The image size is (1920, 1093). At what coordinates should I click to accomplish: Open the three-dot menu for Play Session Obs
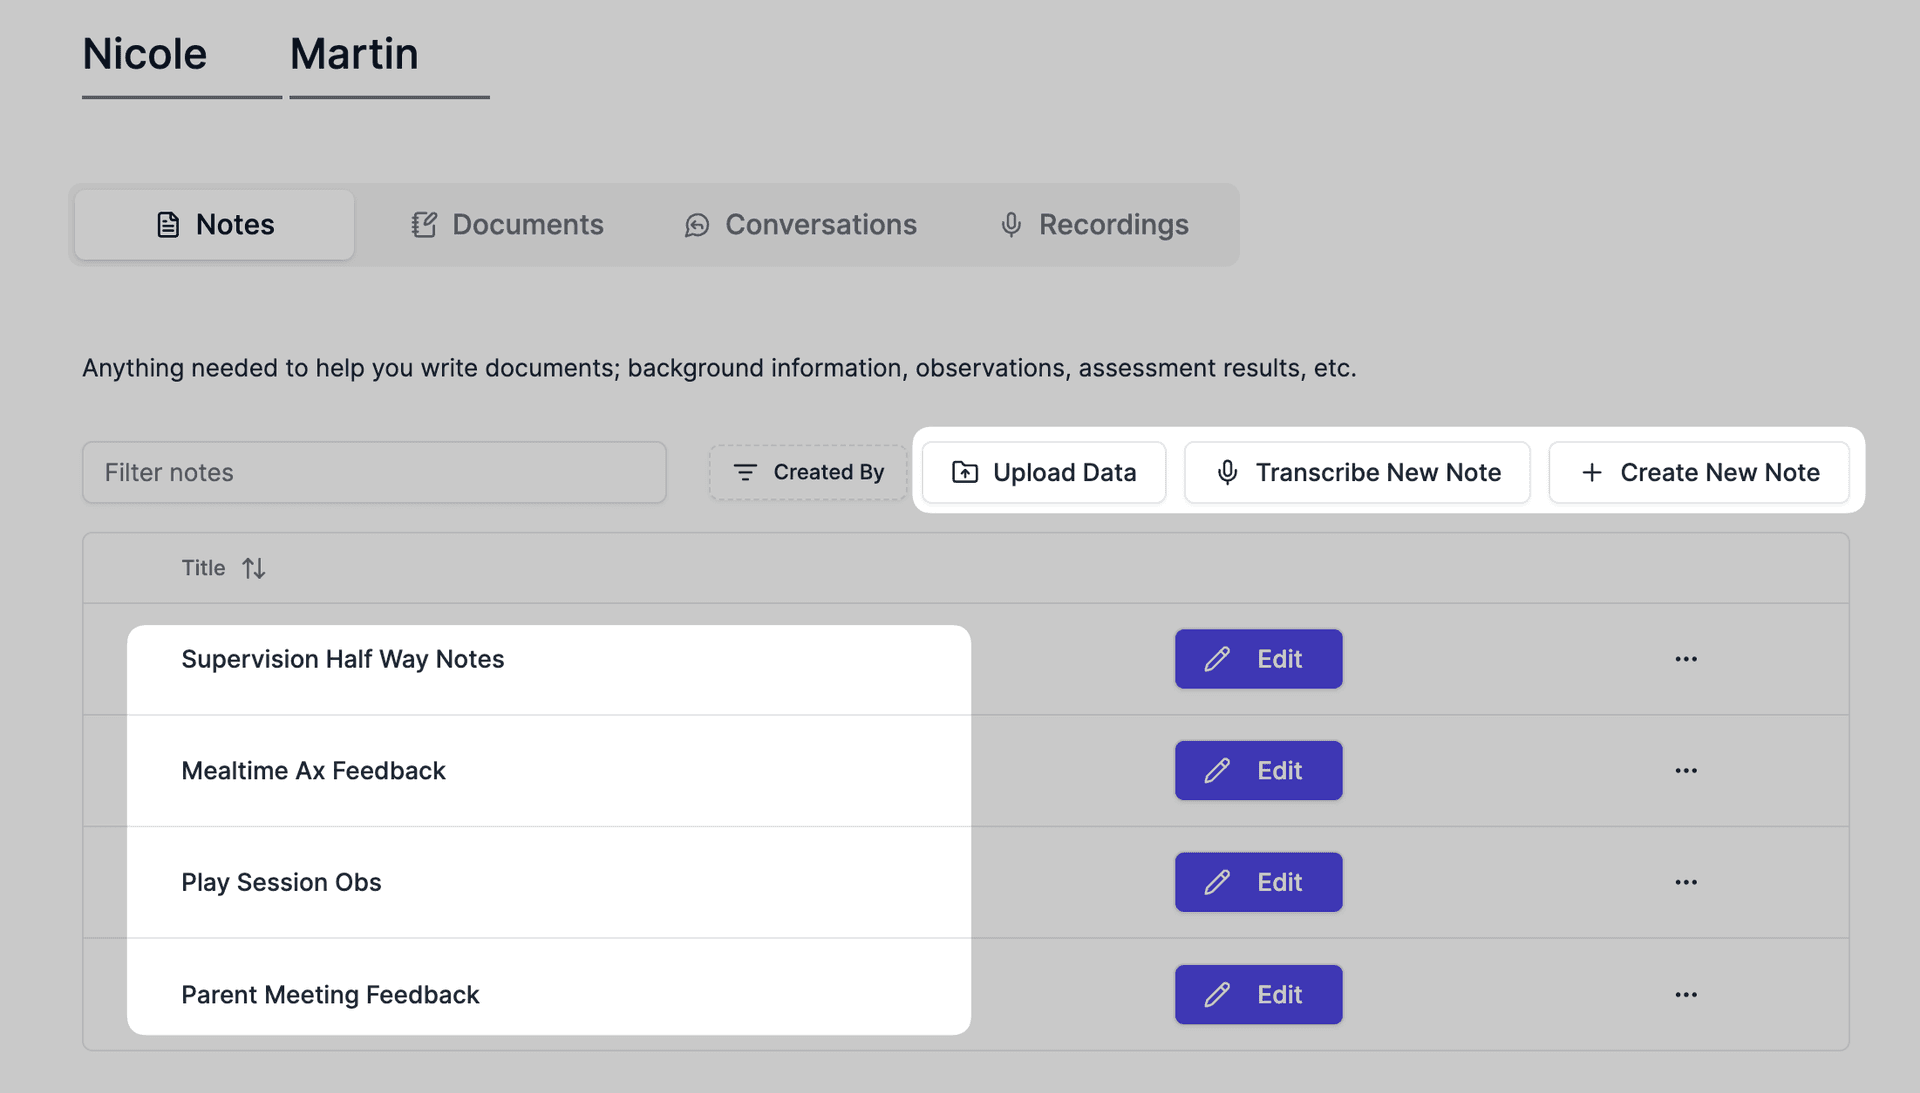coord(1686,882)
